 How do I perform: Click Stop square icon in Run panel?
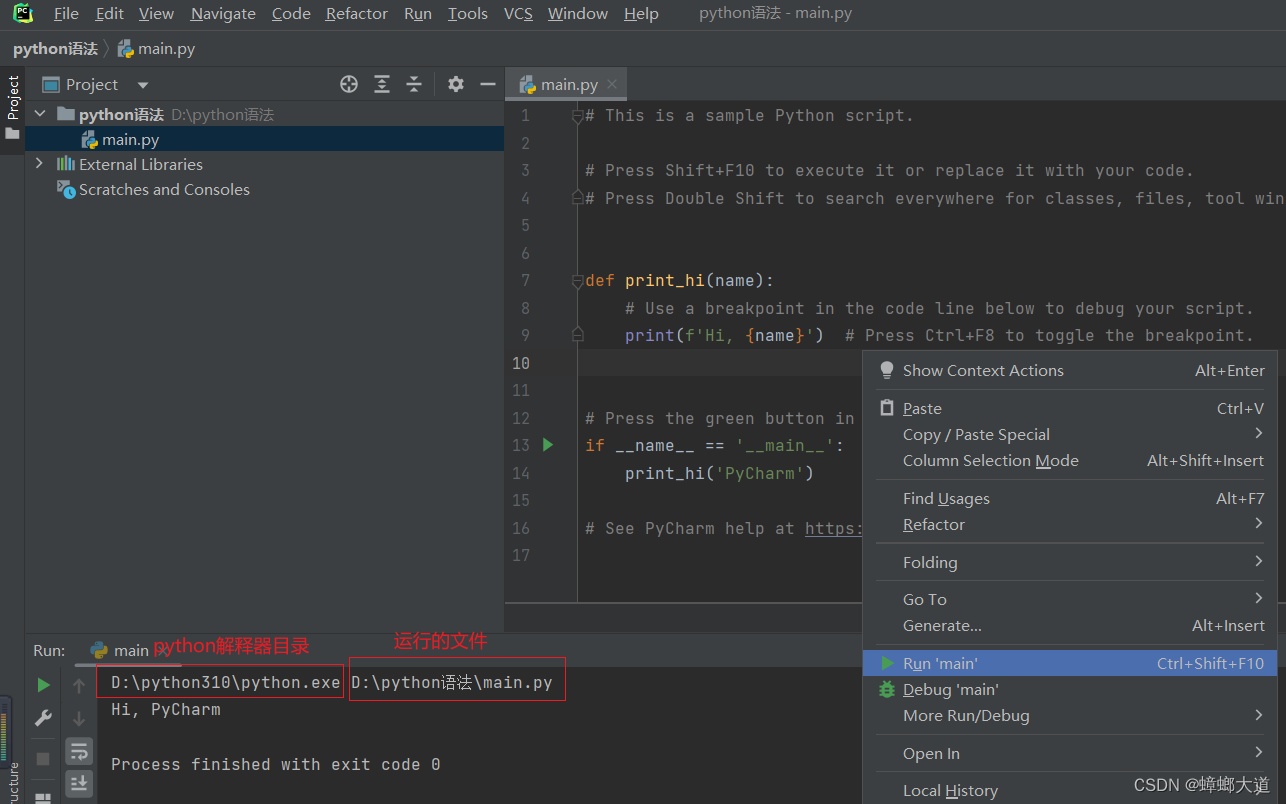[x=43, y=759]
